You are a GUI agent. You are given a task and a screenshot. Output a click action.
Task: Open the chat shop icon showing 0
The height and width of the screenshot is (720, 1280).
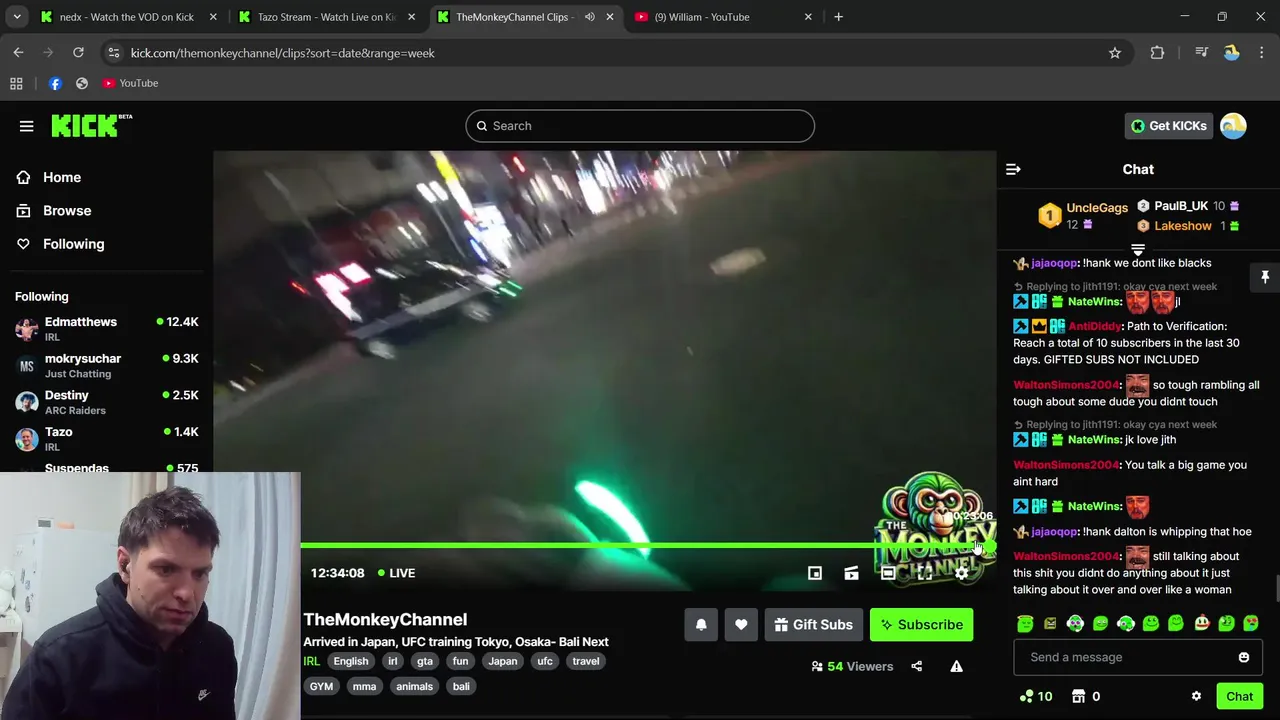(1086, 696)
